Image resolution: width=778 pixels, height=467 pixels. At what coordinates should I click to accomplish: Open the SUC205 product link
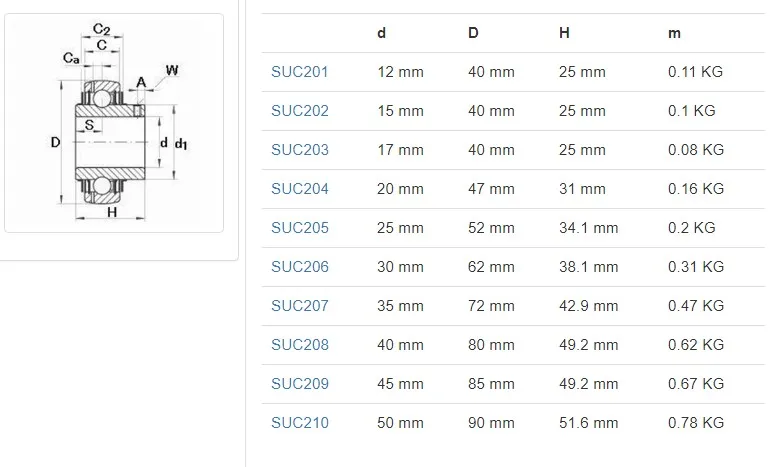[x=300, y=228]
